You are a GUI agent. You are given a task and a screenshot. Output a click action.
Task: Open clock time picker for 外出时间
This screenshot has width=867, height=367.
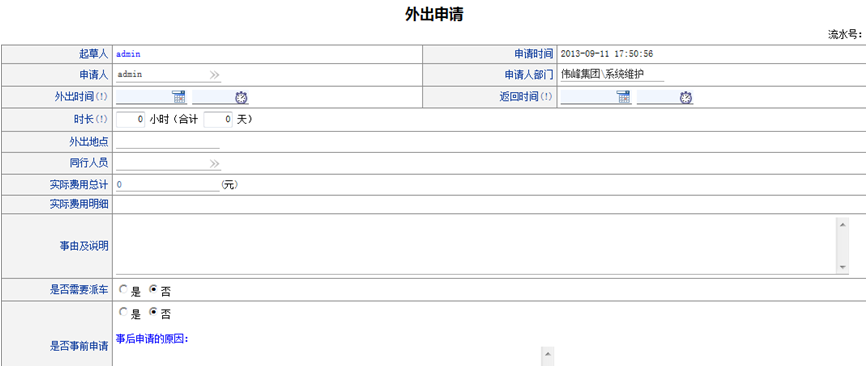242,98
